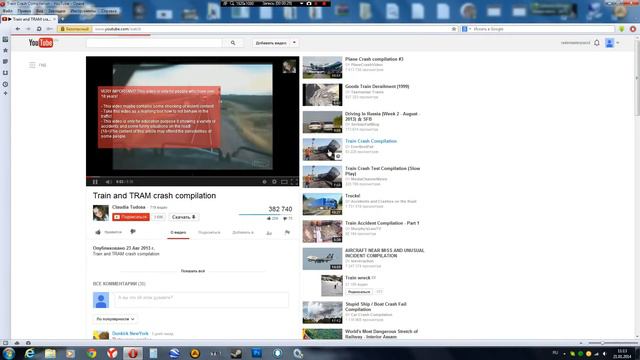Open the player settings gear
The width and height of the screenshot is (640, 360).
[x=274, y=182]
